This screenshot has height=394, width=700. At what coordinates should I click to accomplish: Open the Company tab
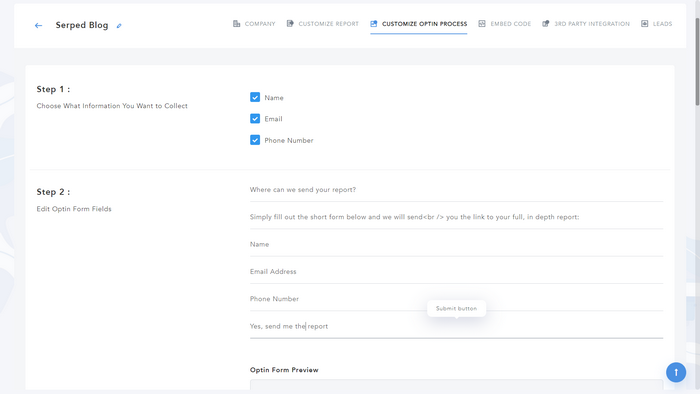[x=254, y=24]
